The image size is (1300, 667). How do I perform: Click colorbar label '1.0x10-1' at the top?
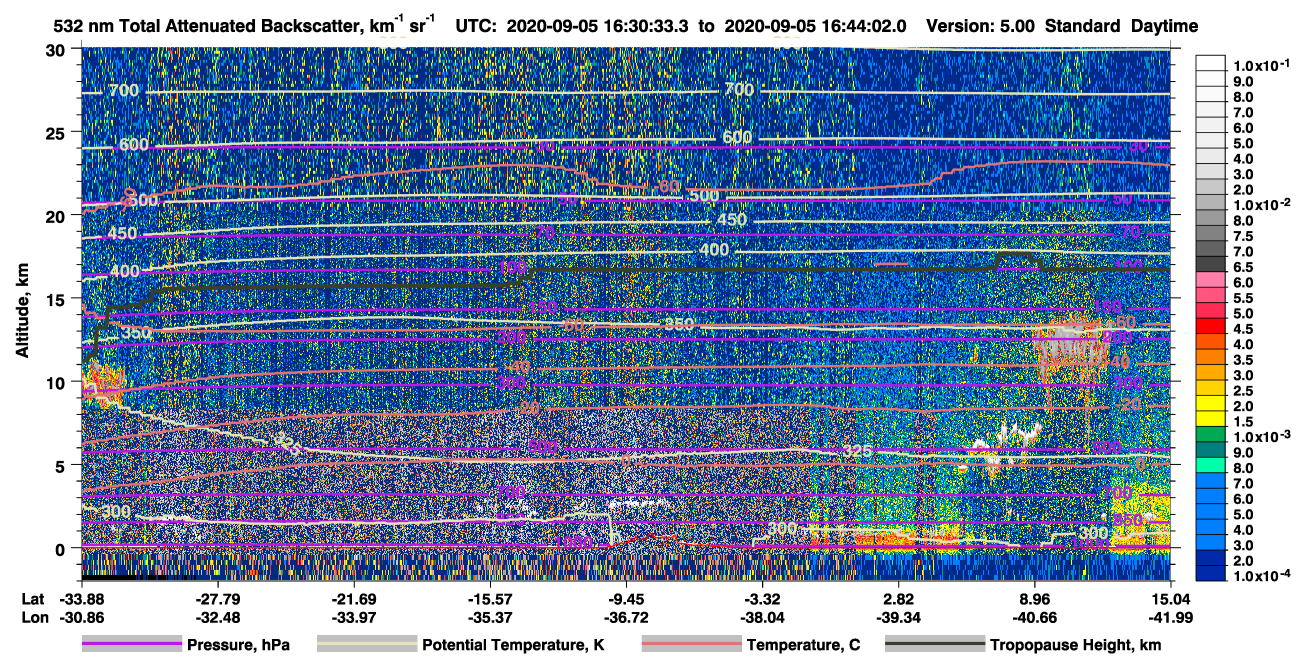click(1263, 65)
